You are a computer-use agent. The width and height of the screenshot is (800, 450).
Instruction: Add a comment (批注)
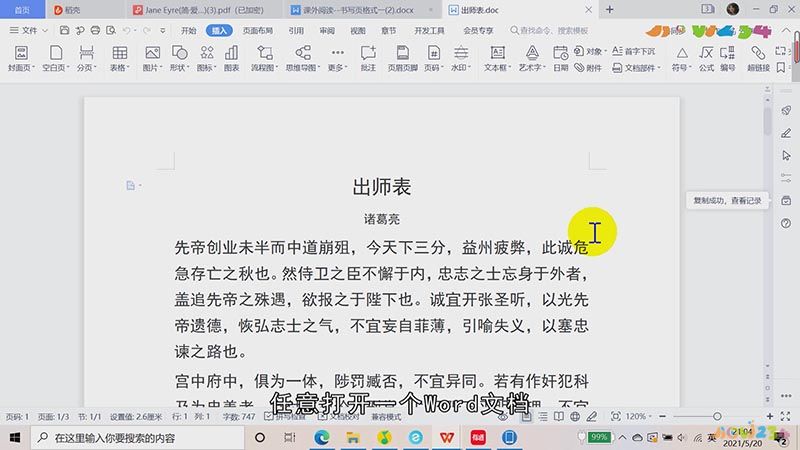(x=368, y=58)
